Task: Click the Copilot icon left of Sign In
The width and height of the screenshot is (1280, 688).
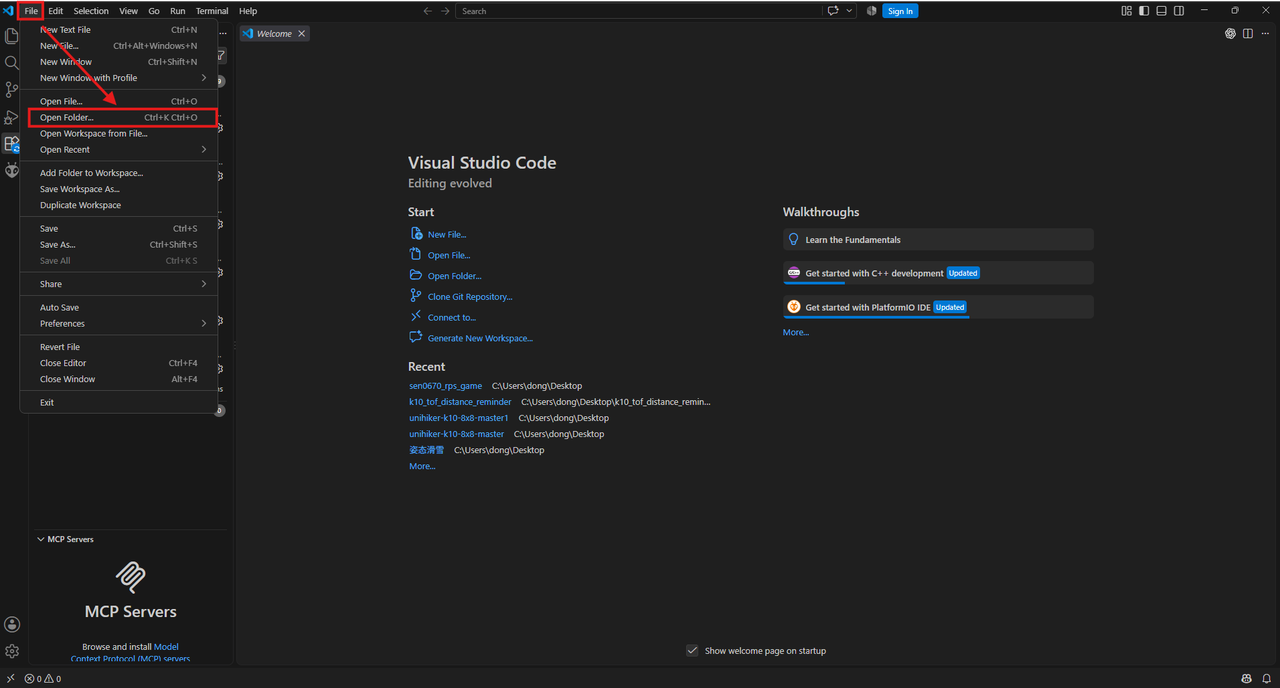Action: [871, 11]
